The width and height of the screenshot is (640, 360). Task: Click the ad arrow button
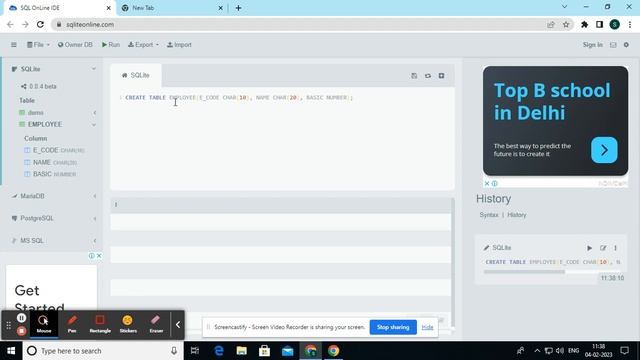pyautogui.click(x=604, y=150)
